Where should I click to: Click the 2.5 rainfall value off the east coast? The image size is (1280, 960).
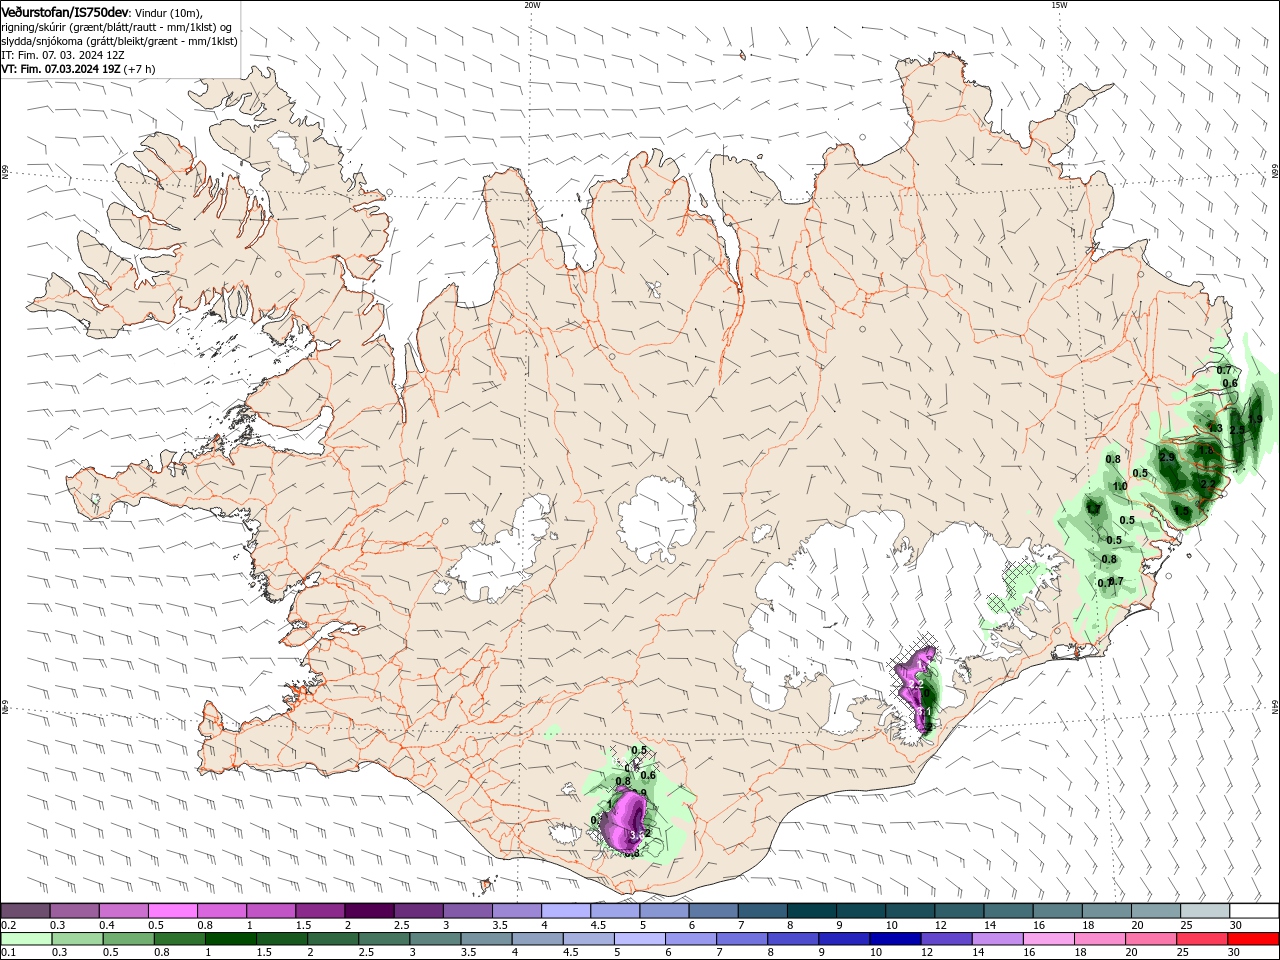click(1237, 430)
